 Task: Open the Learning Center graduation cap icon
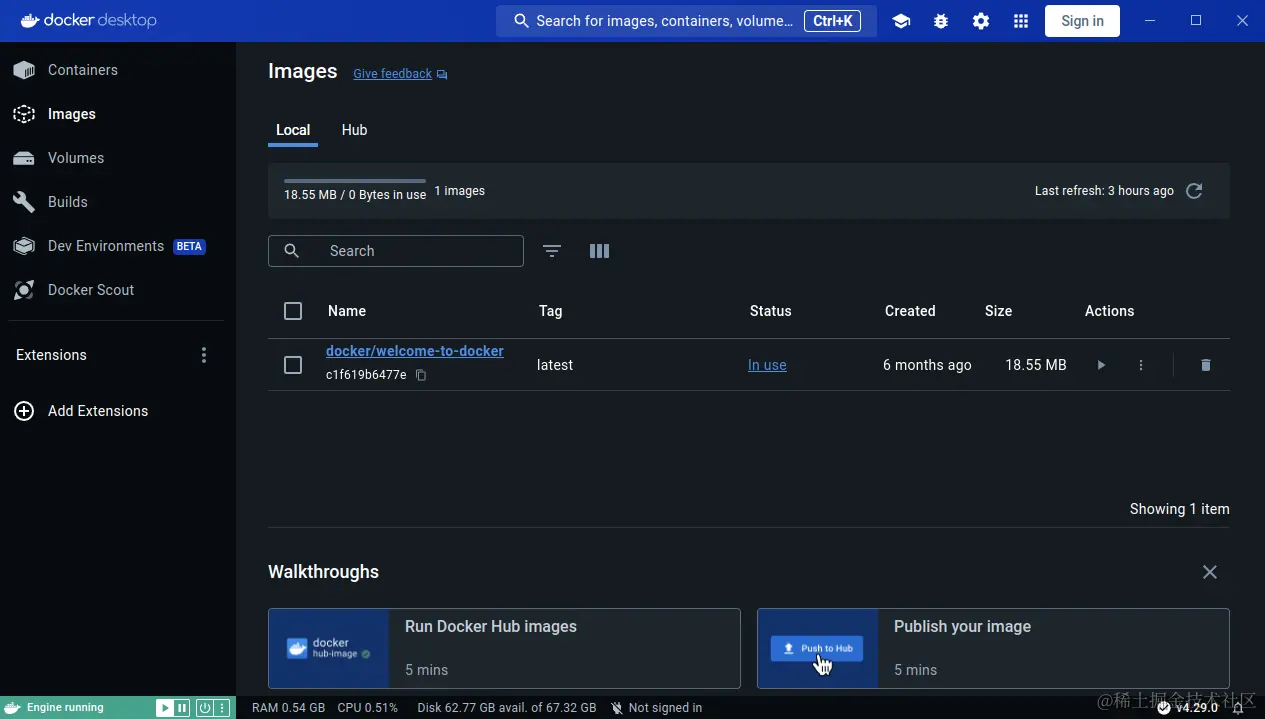901,21
